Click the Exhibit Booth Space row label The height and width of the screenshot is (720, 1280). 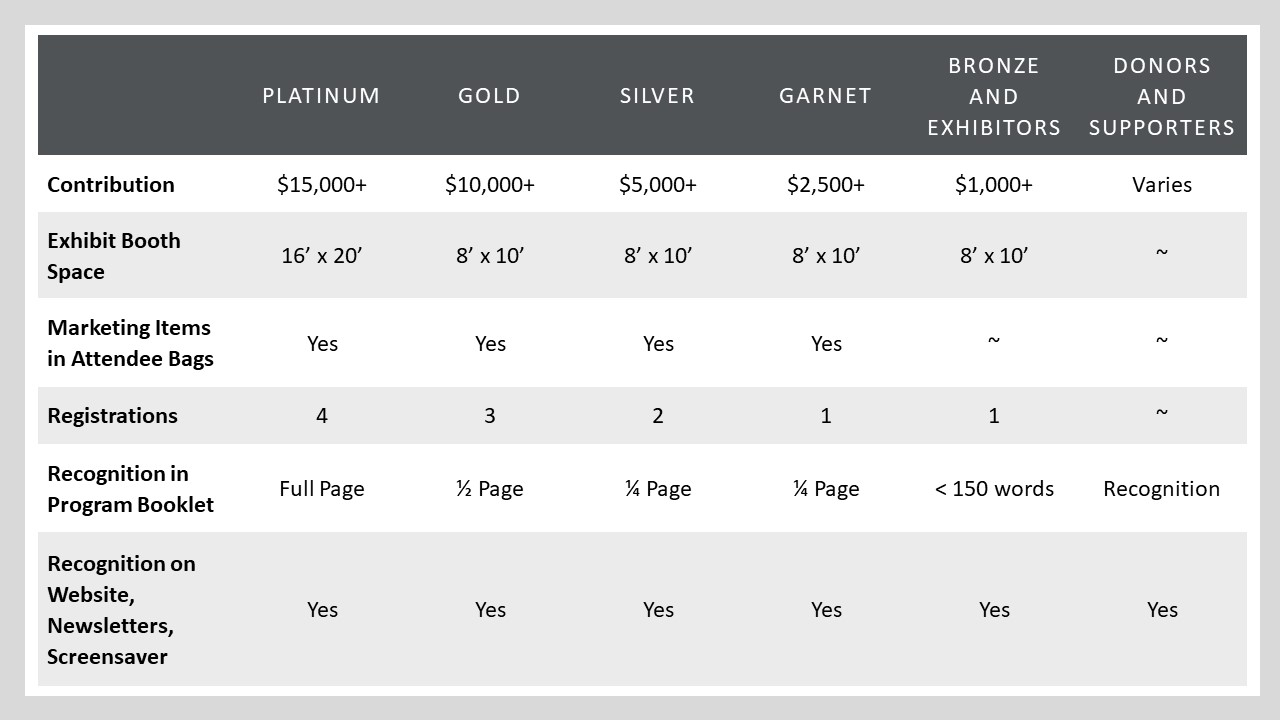[x=114, y=256]
